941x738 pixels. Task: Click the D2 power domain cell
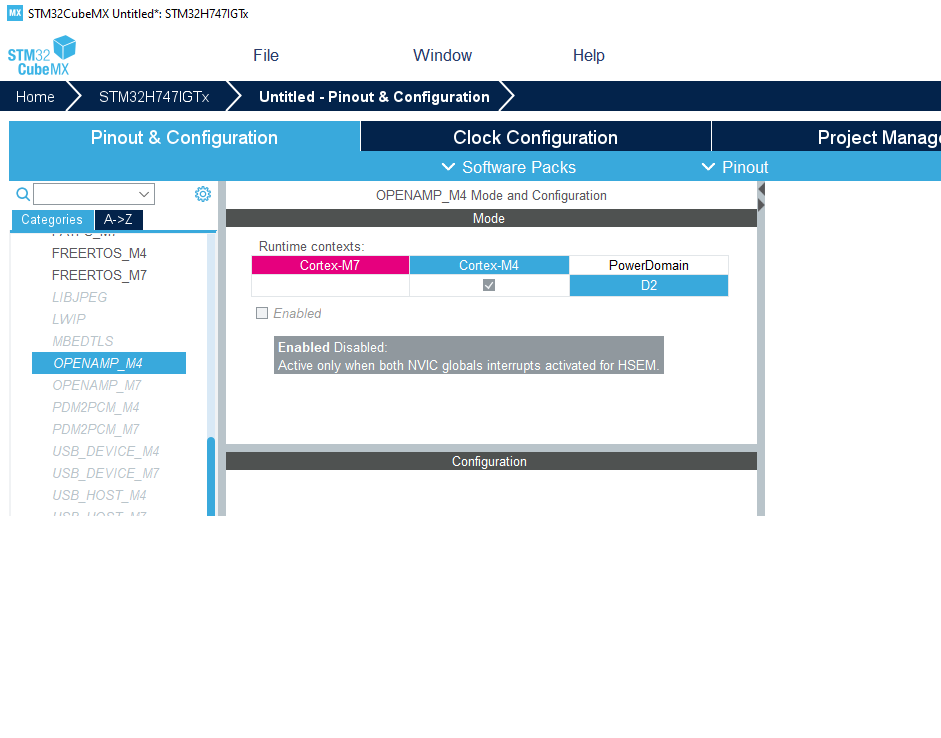pos(649,286)
